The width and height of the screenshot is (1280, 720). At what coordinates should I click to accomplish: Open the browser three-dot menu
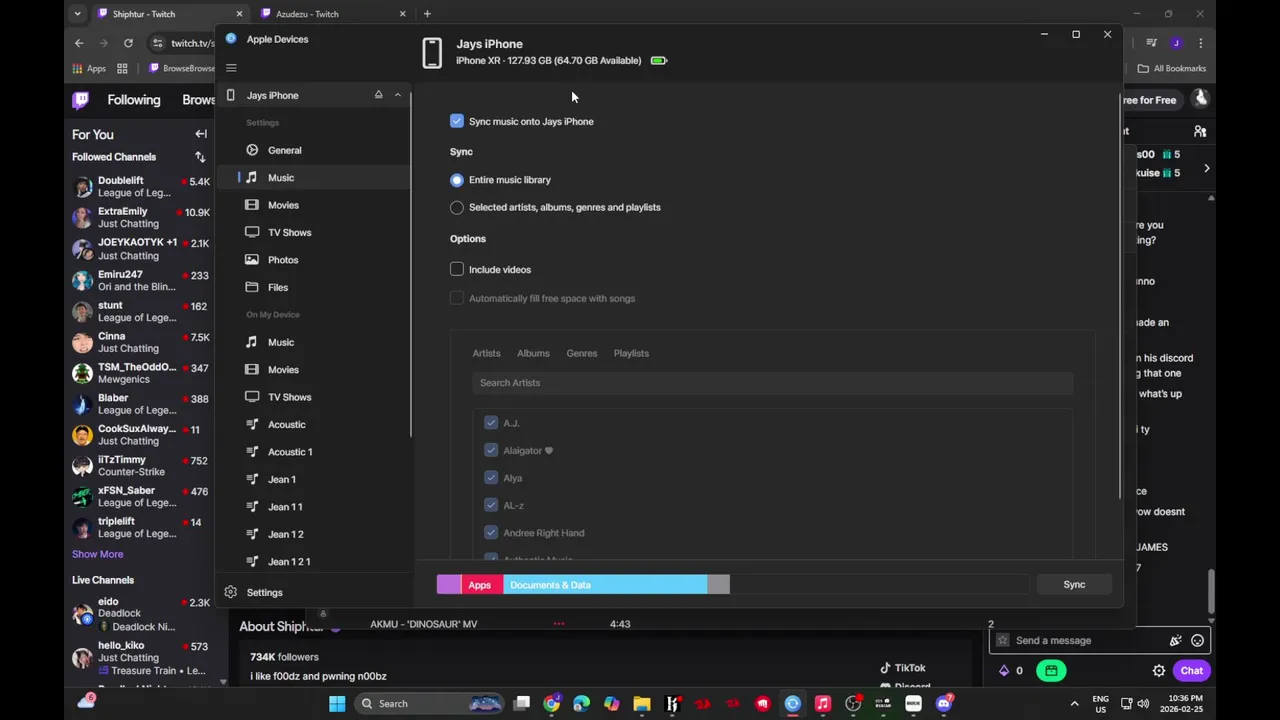(1200, 43)
